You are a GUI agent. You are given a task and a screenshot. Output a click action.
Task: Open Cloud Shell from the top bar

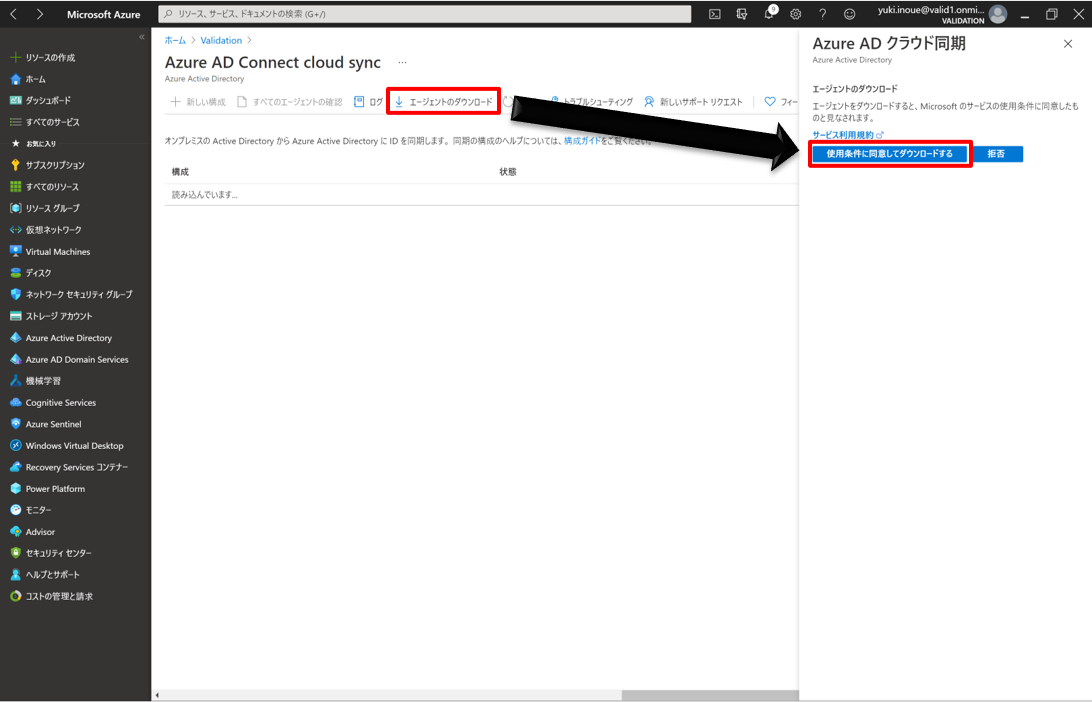point(715,14)
